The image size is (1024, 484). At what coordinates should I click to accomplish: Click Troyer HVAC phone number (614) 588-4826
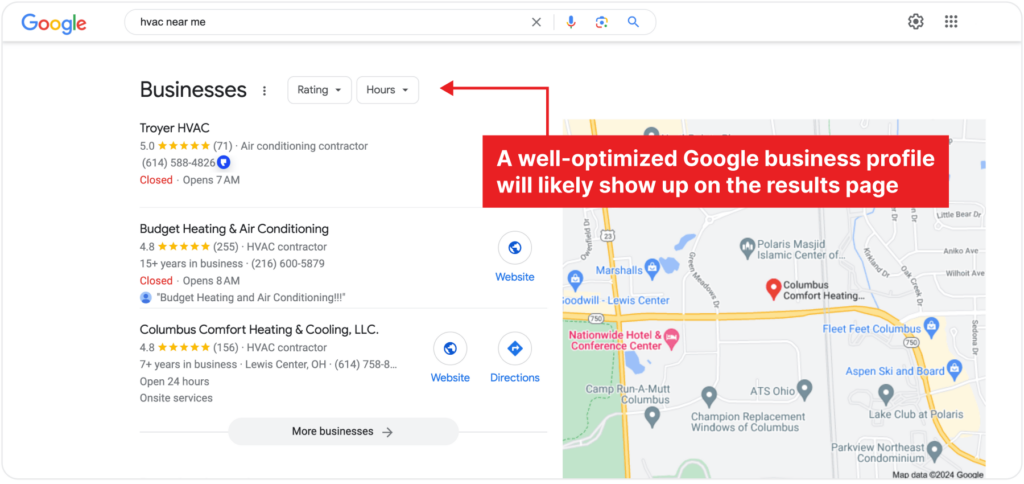[x=178, y=163]
